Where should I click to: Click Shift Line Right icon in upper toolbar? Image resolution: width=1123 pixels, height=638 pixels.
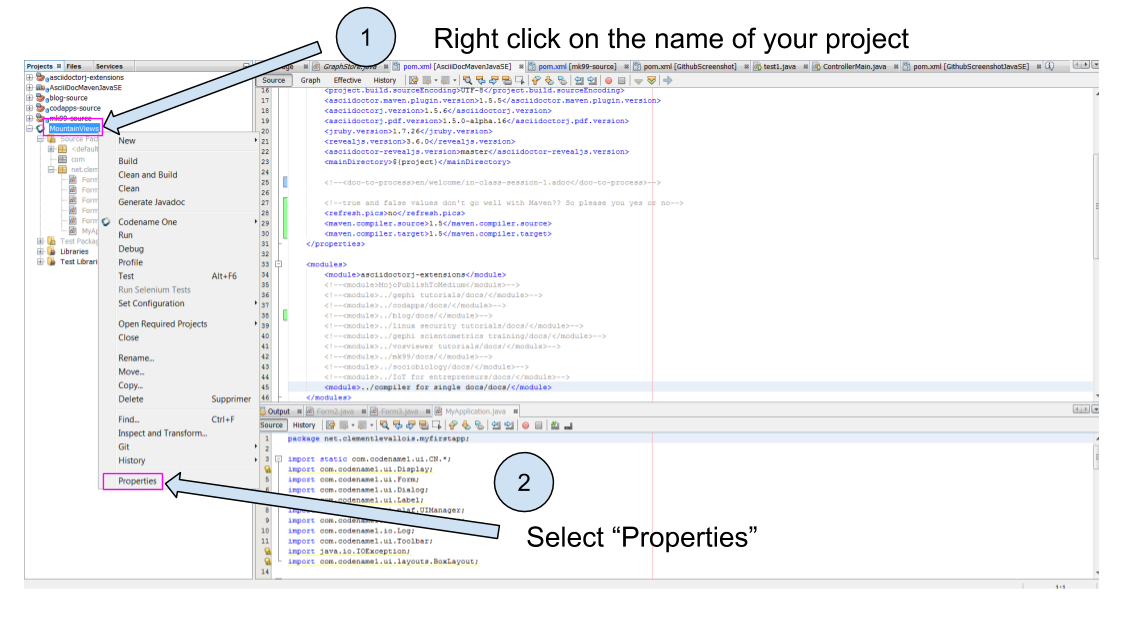pos(592,81)
